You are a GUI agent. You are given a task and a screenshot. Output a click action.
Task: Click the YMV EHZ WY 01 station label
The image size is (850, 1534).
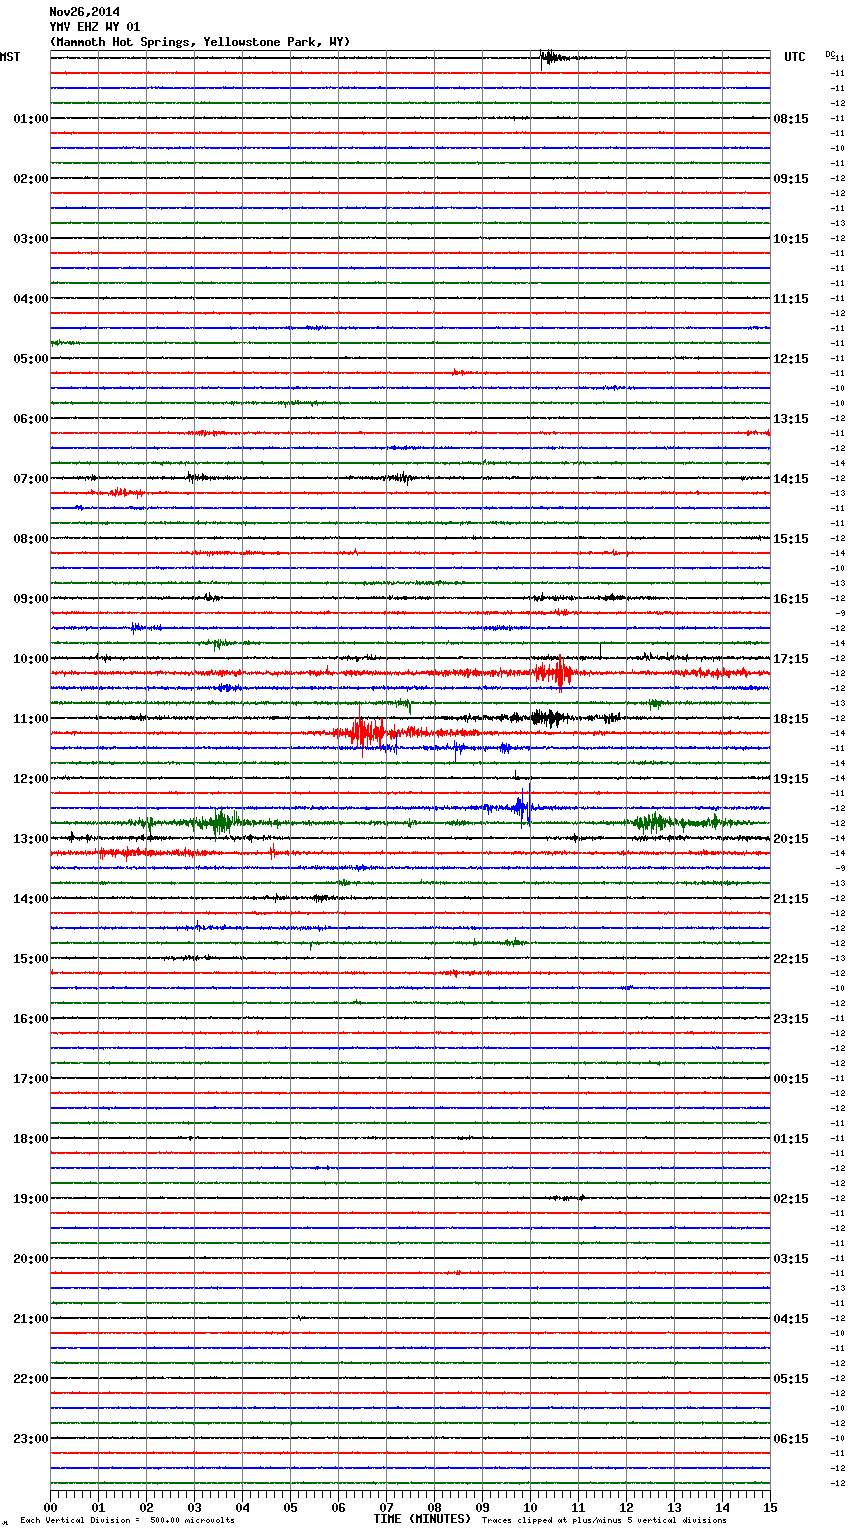[x=95, y=27]
